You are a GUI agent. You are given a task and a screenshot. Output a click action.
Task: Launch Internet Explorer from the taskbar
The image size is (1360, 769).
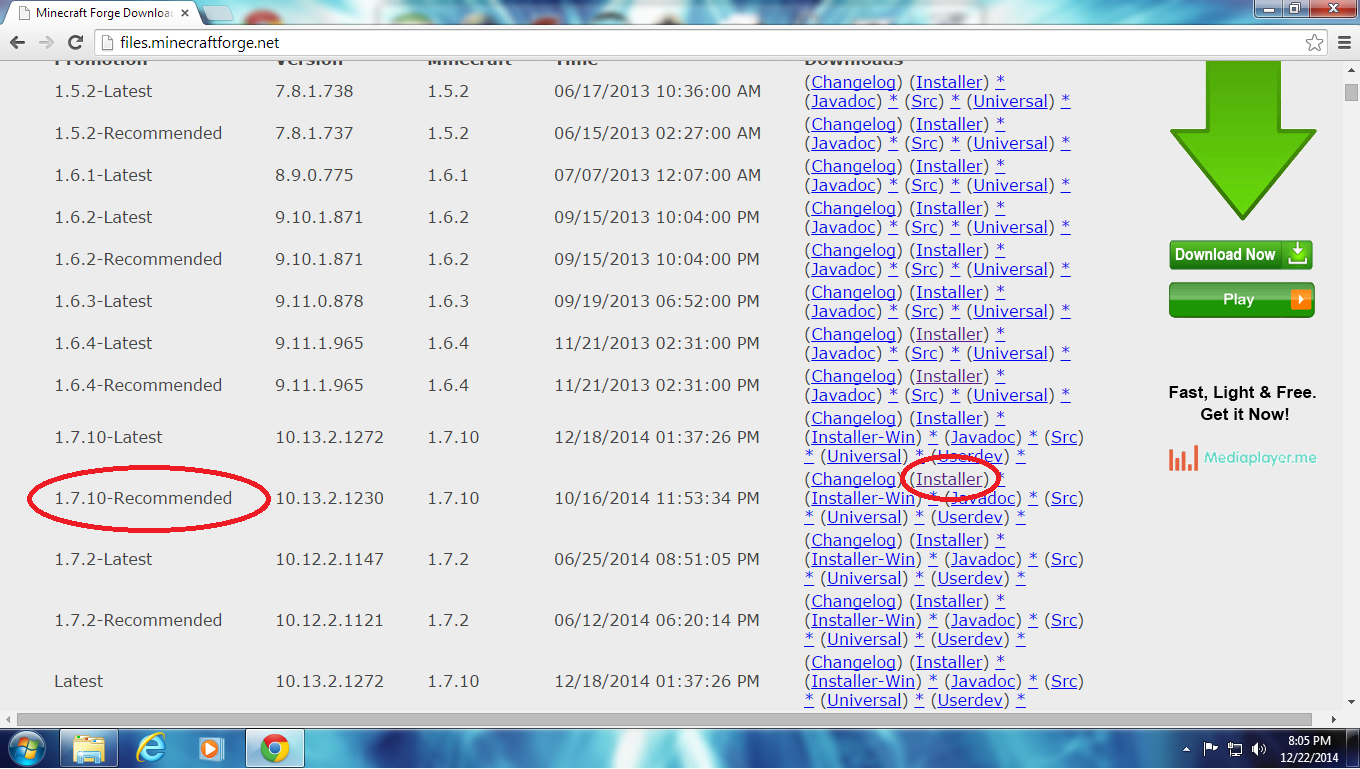tap(151, 748)
